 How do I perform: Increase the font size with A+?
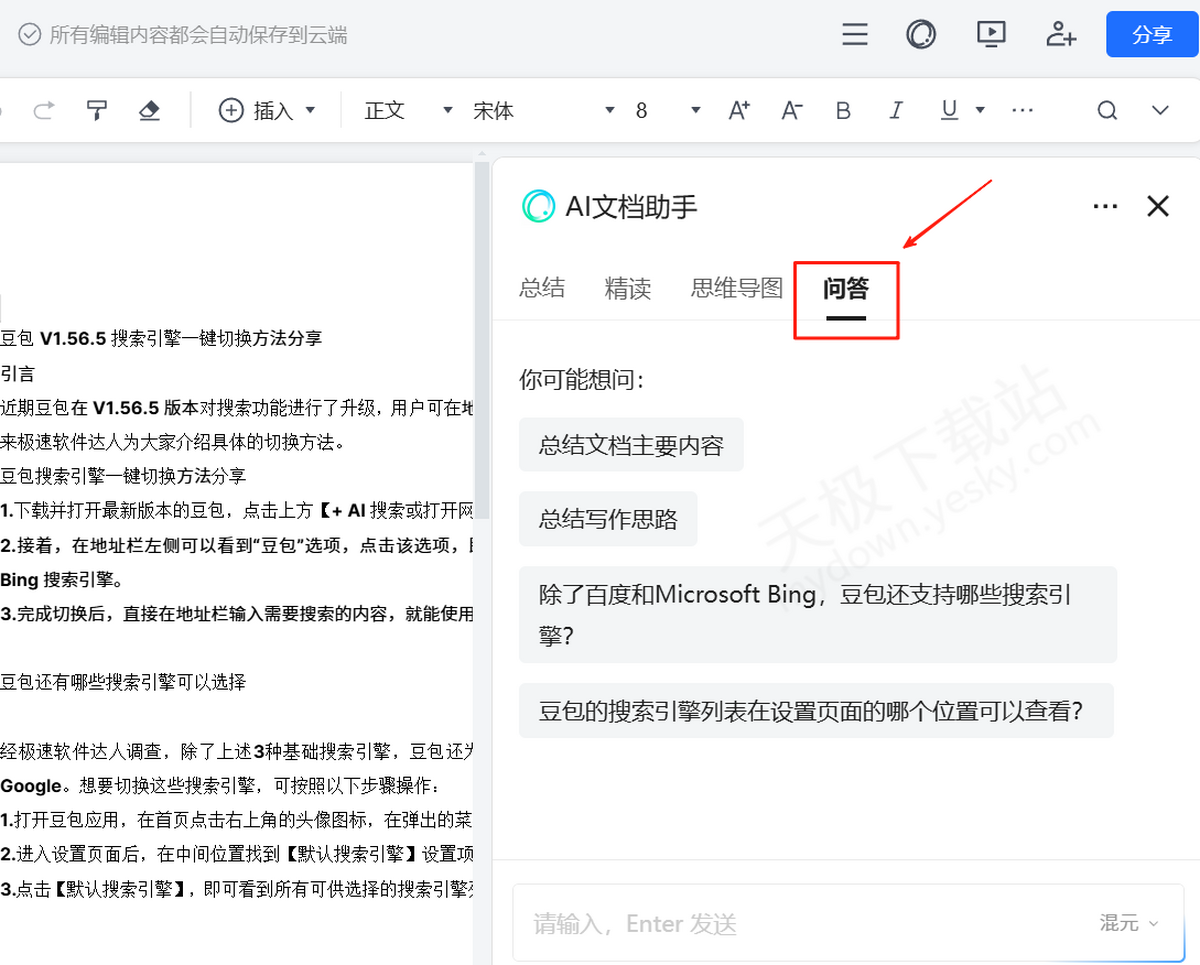point(739,110)
